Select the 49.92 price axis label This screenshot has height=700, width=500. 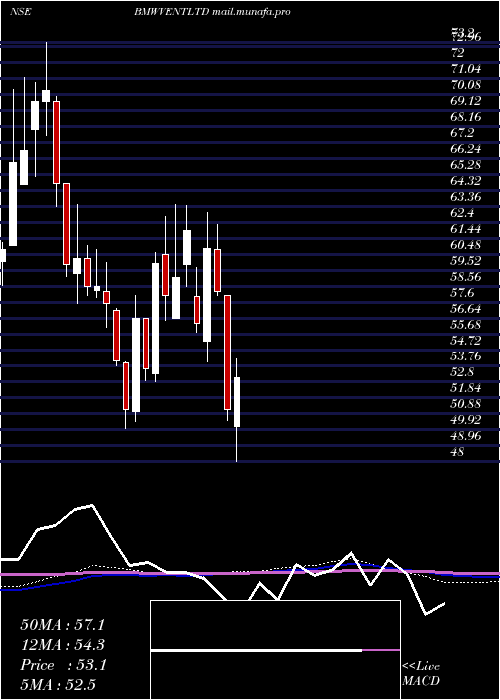click(466, 420)
